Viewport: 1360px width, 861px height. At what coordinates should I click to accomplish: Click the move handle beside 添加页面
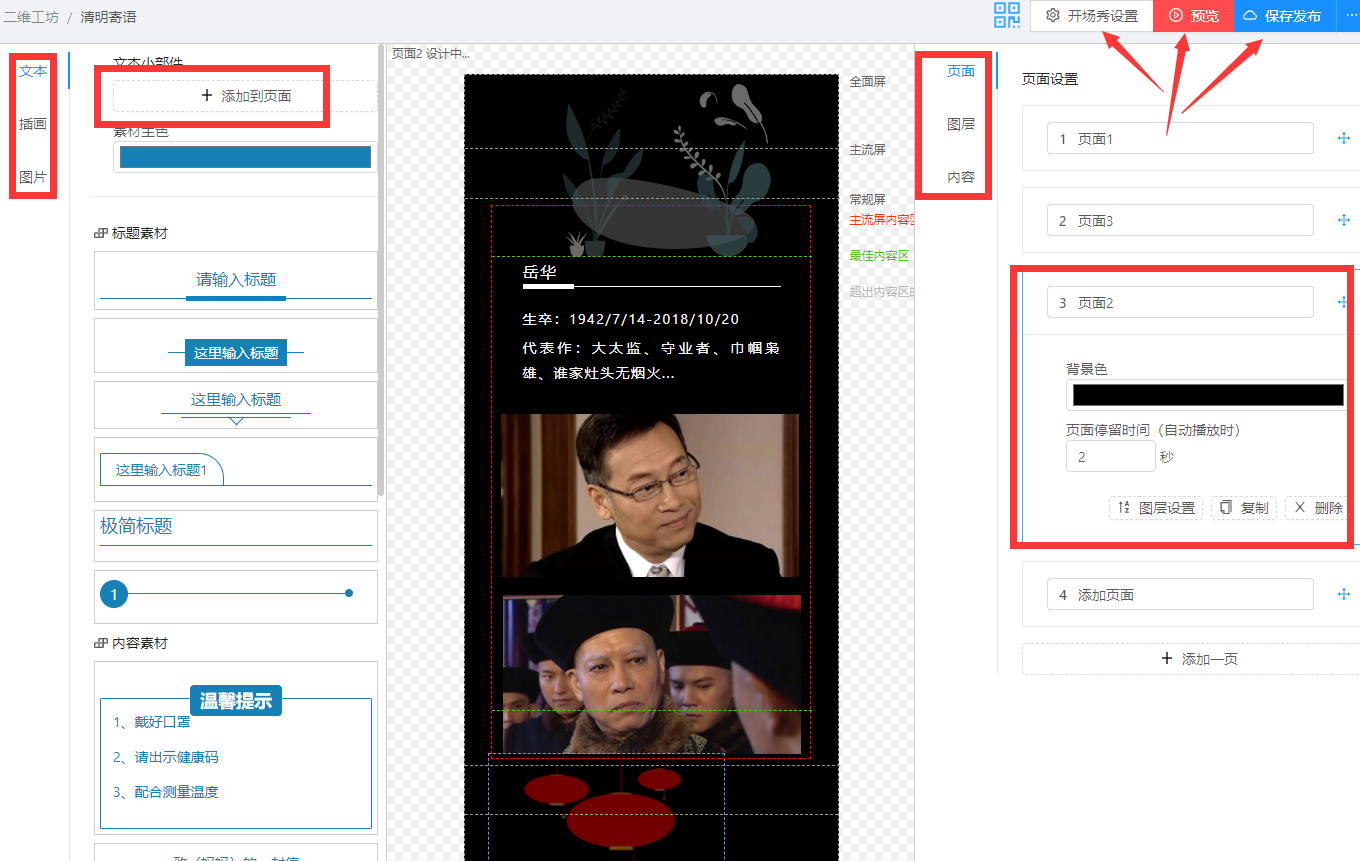[x=1343, y=595]
